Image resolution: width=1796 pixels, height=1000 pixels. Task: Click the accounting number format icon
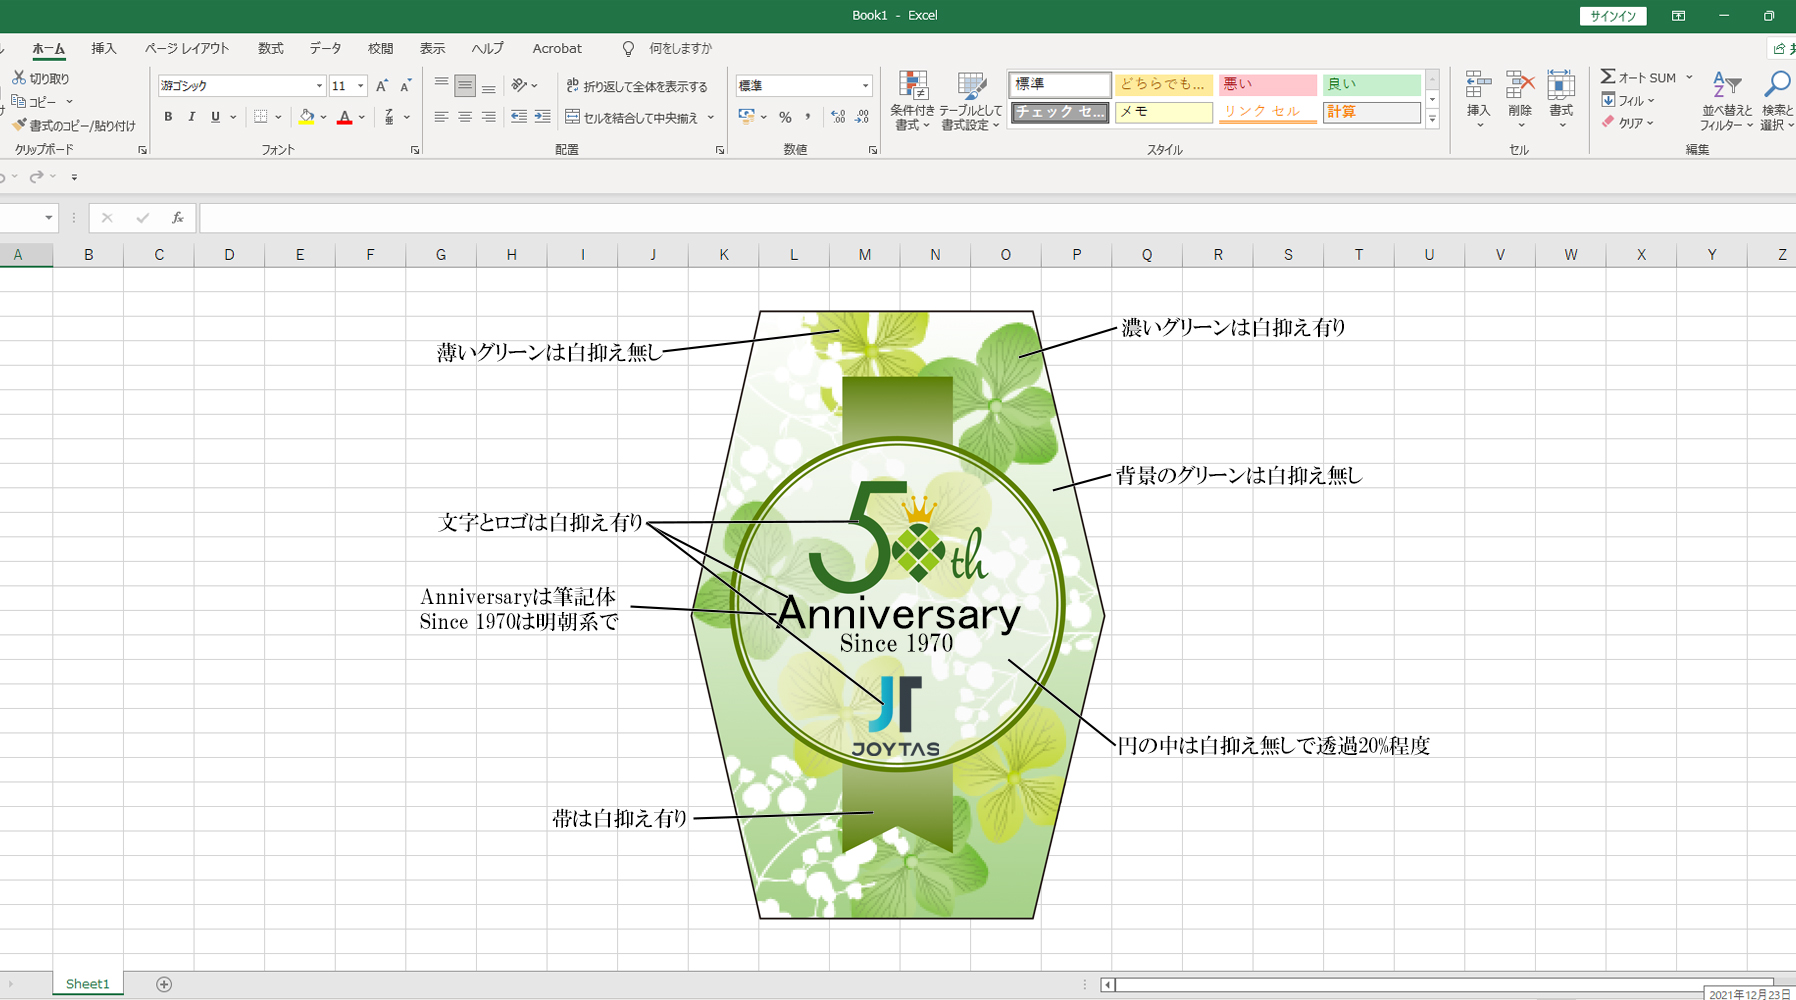746,117
